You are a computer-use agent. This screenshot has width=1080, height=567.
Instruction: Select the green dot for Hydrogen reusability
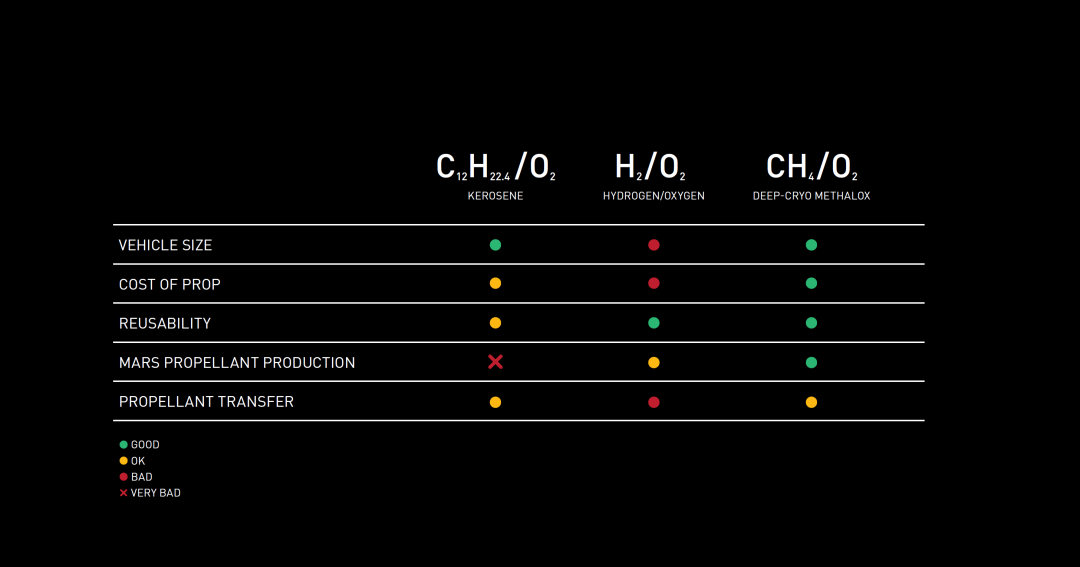point(654,323)
